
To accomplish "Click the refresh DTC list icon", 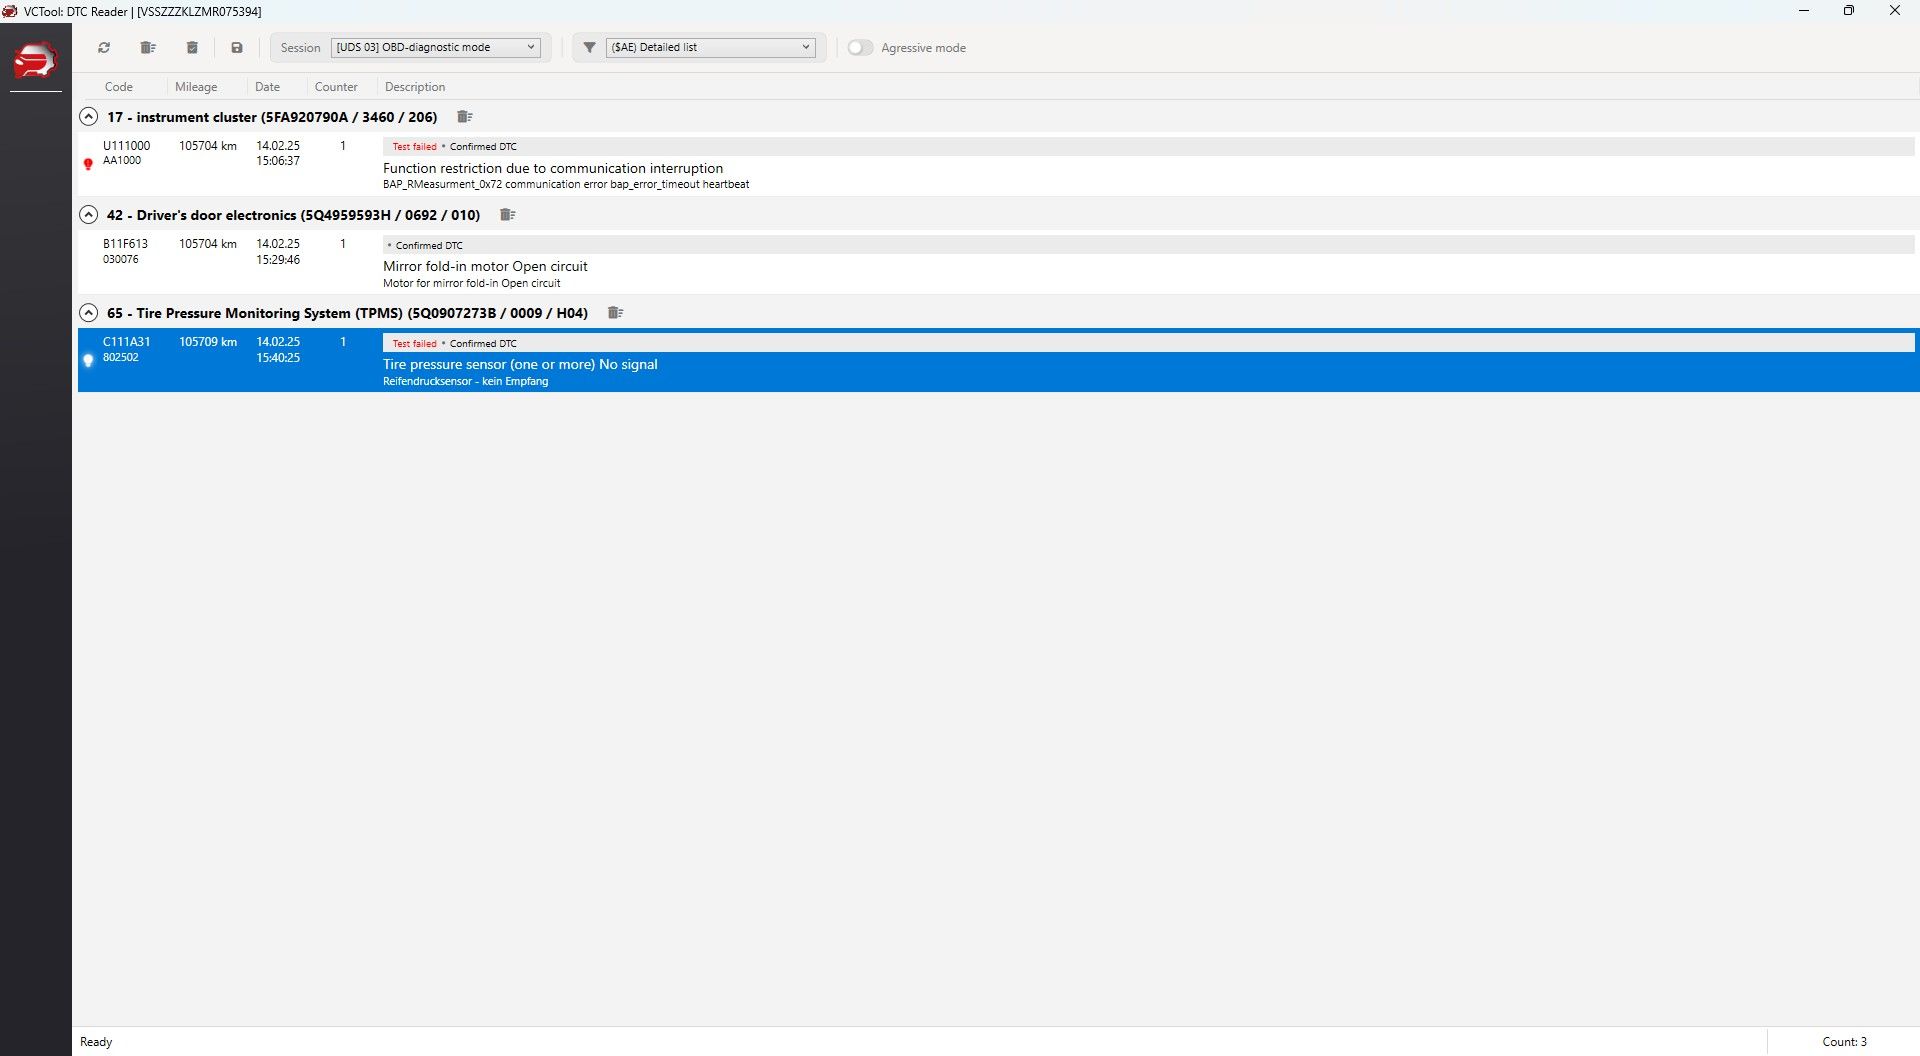I will (x=104, y=48).
